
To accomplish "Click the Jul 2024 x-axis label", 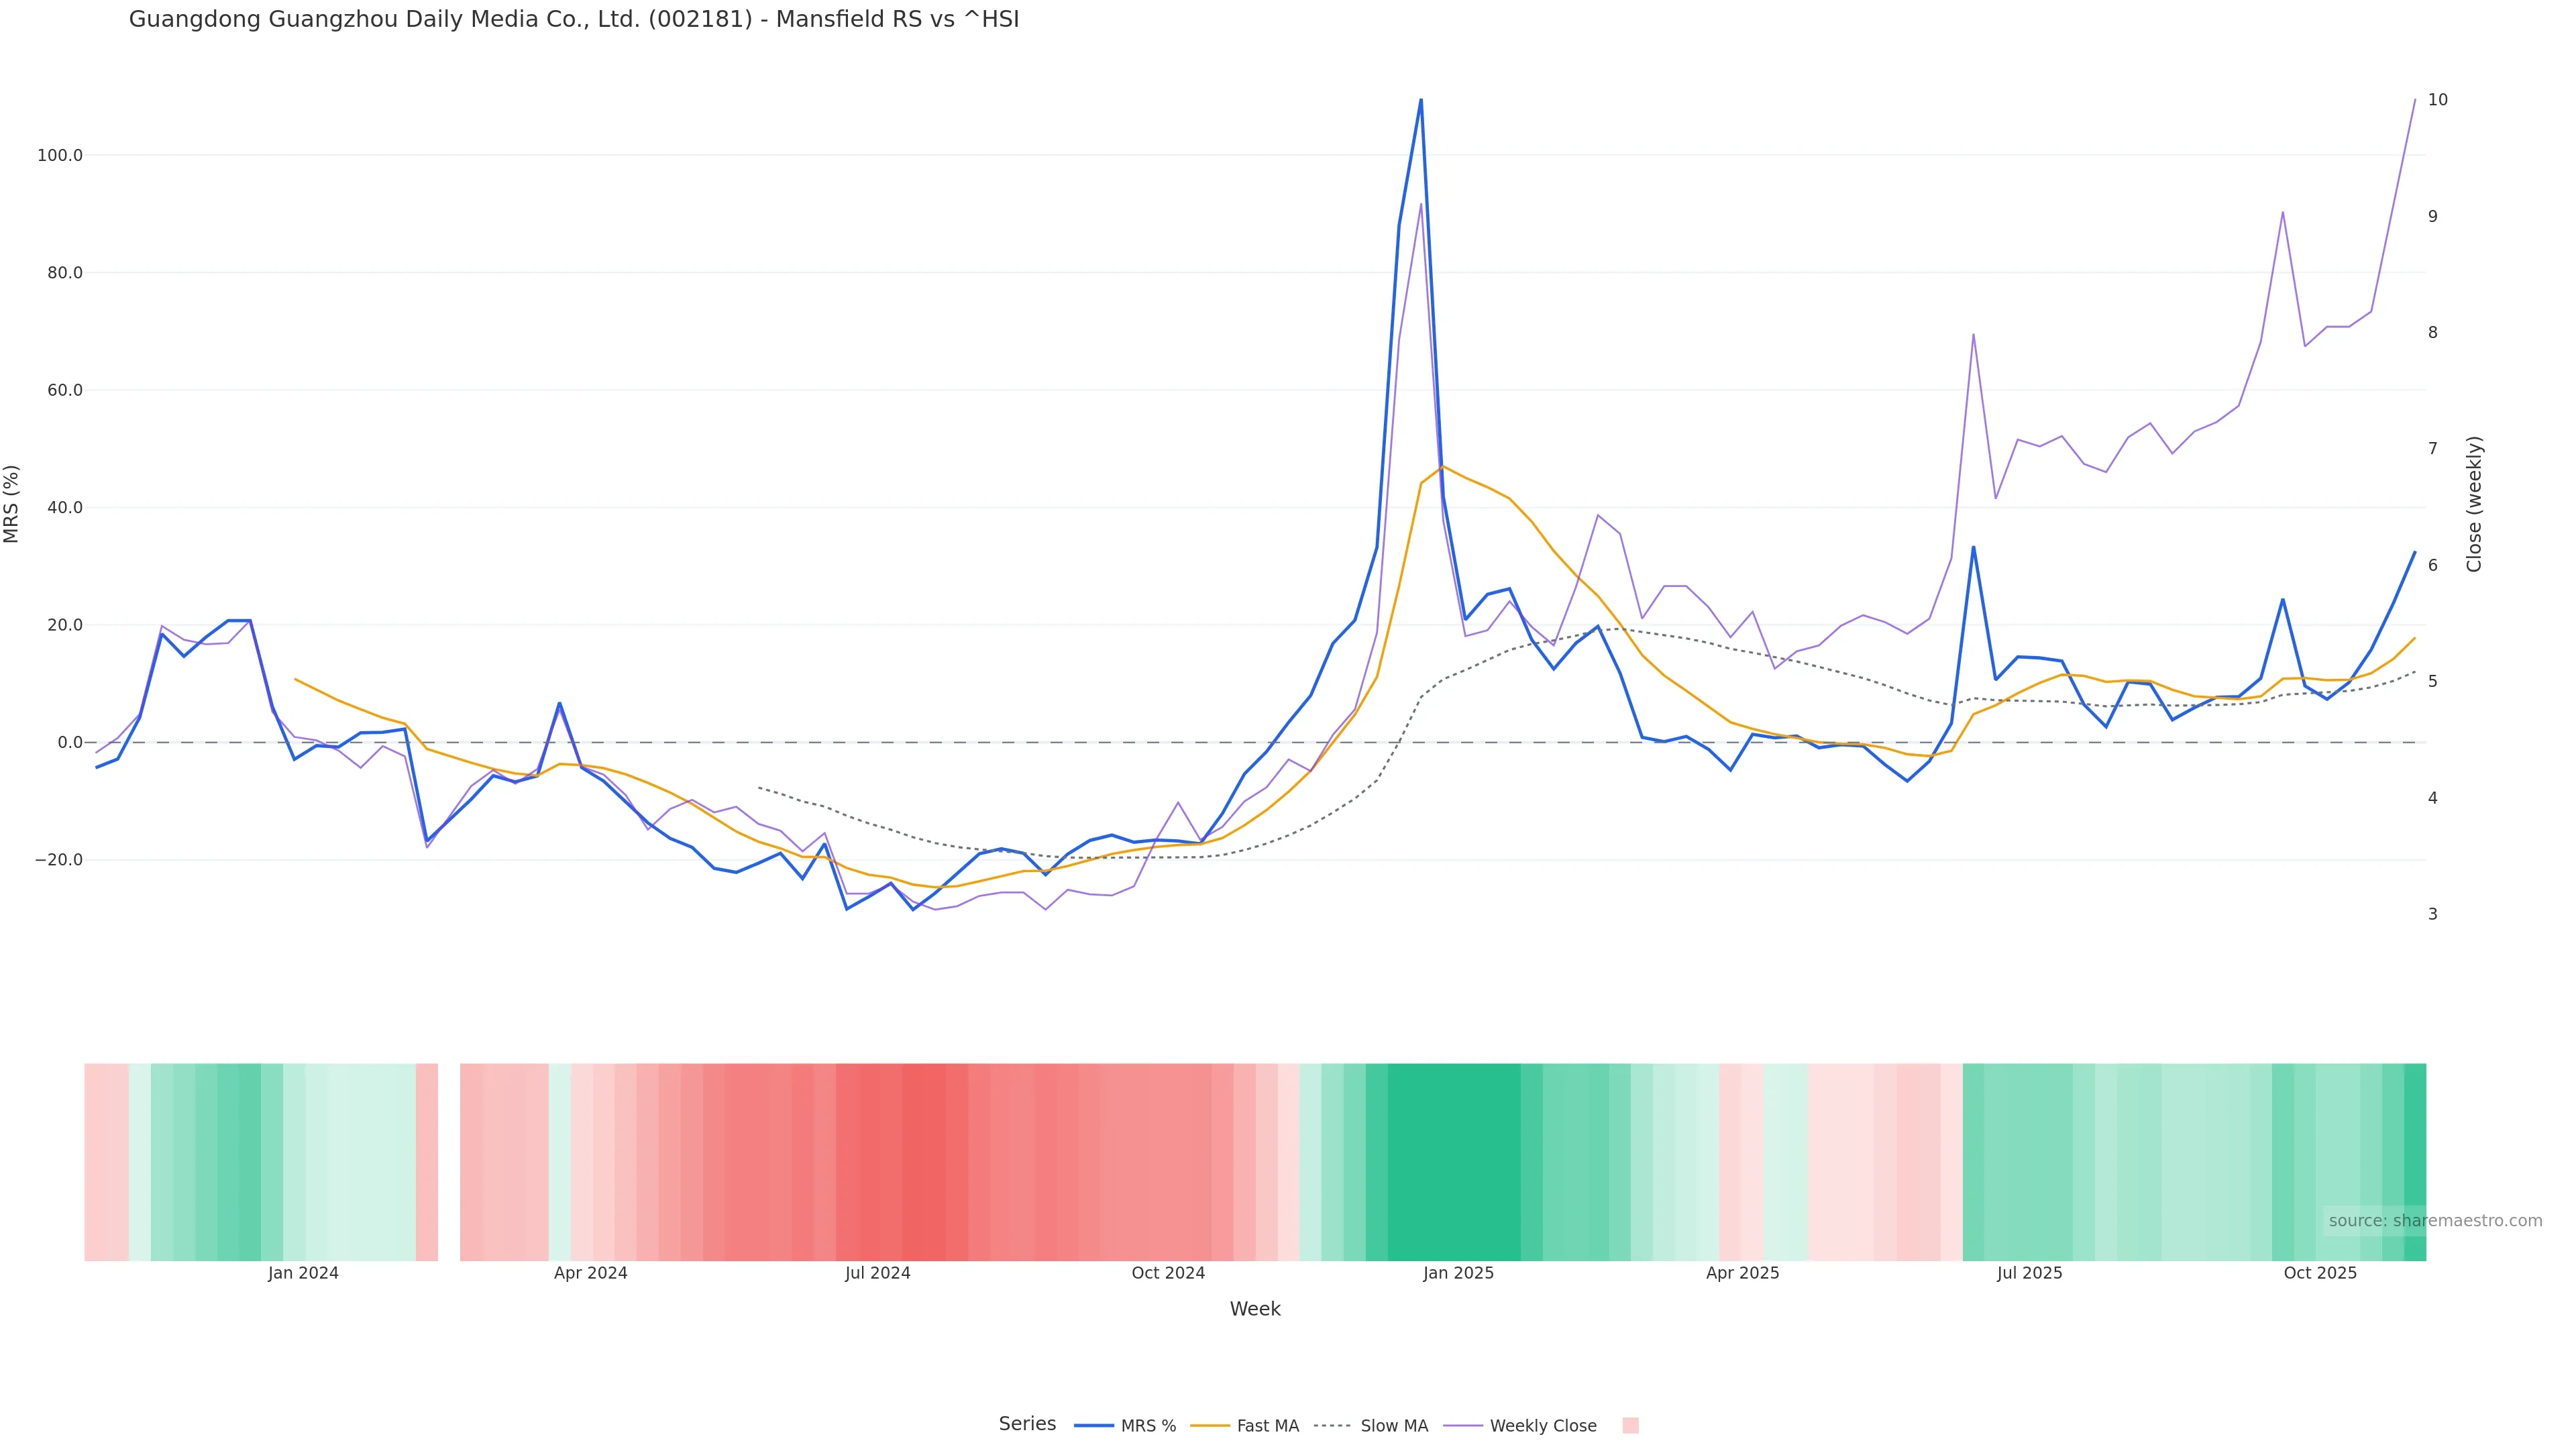I will 877,1273.
